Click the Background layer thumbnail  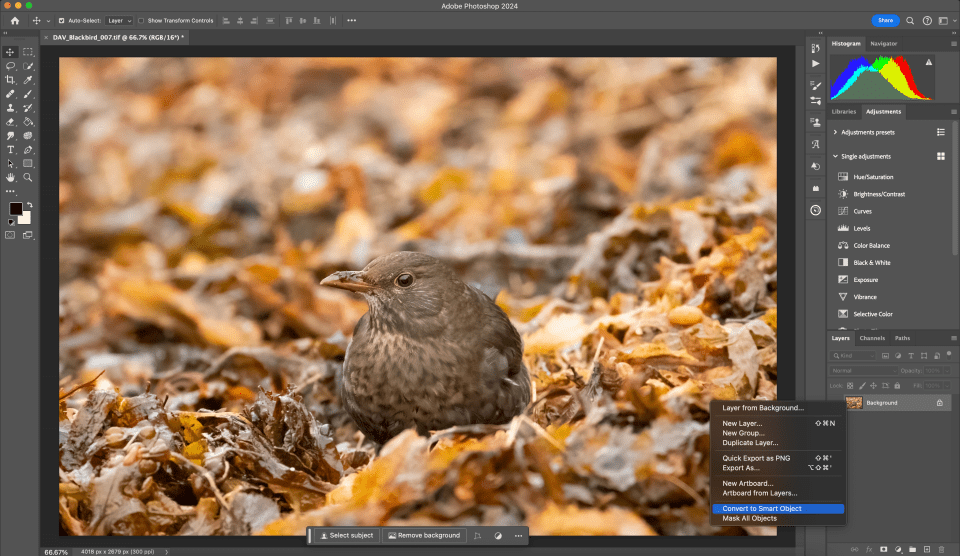[854, 403]
